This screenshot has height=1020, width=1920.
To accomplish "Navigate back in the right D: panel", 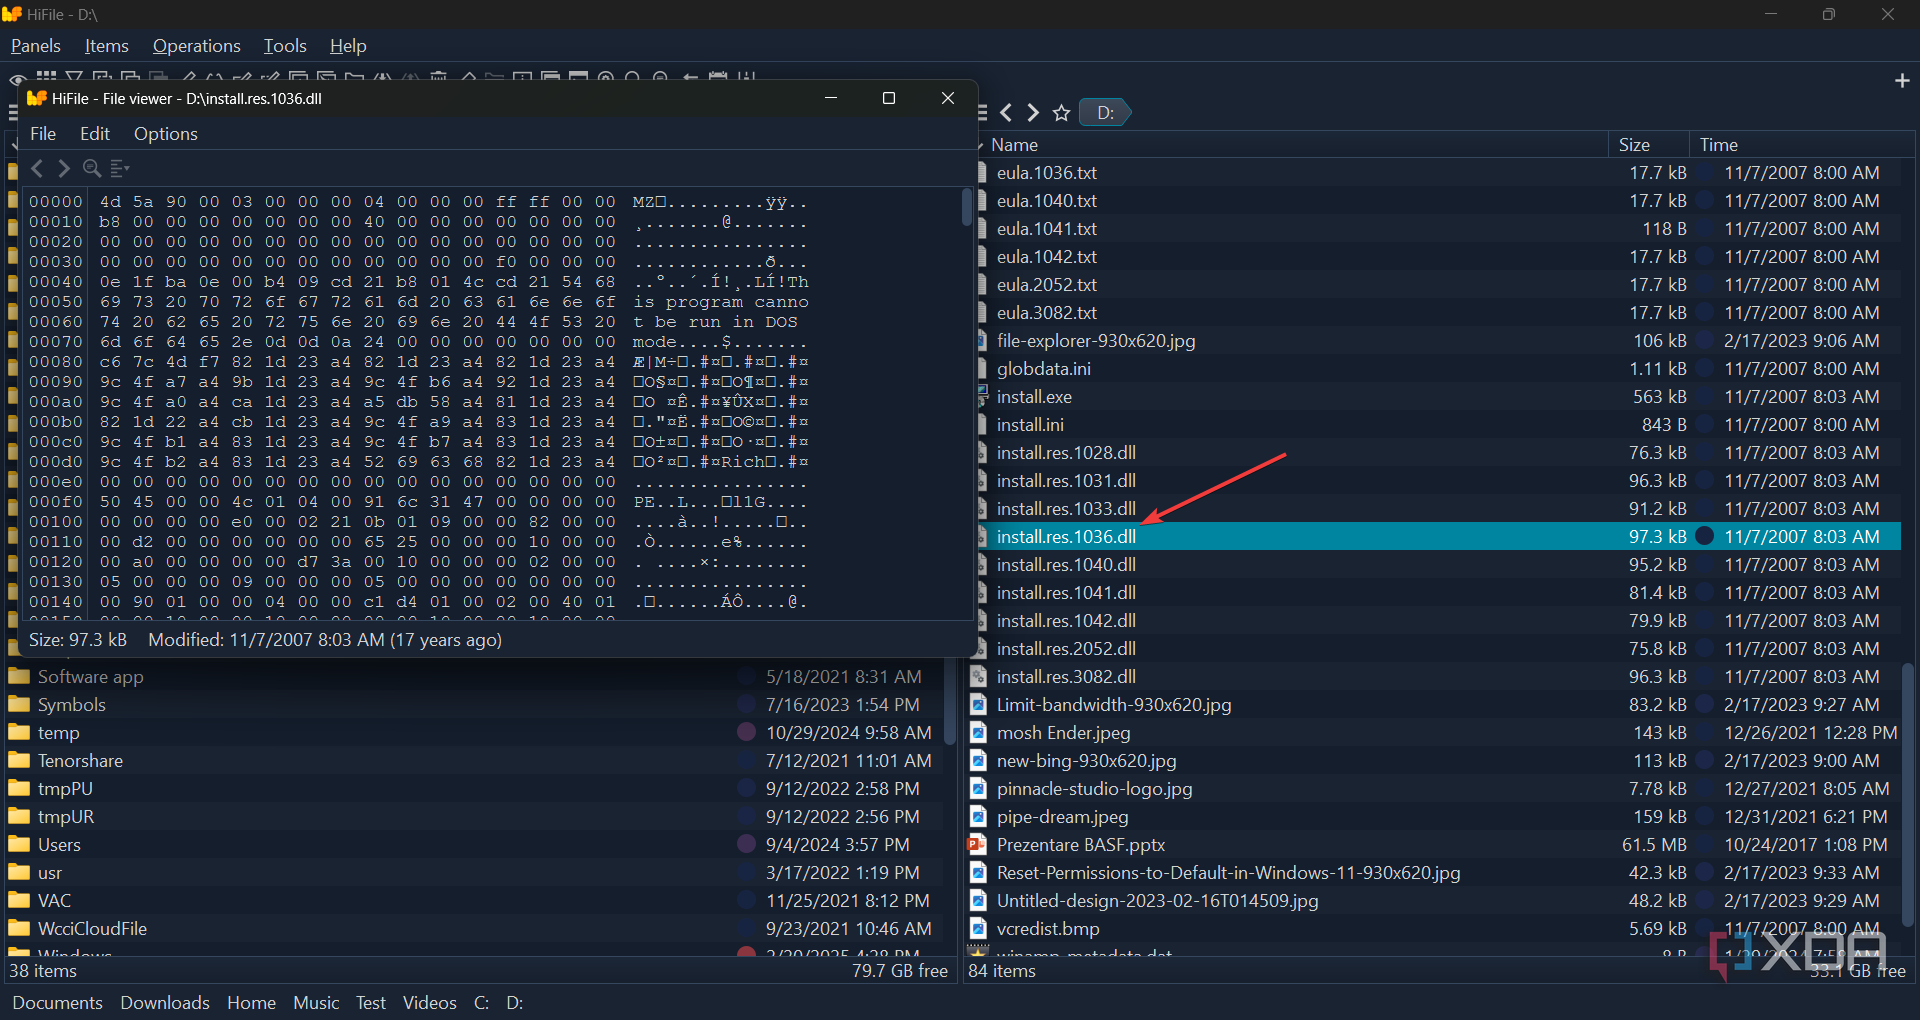I will [1006, 113].
